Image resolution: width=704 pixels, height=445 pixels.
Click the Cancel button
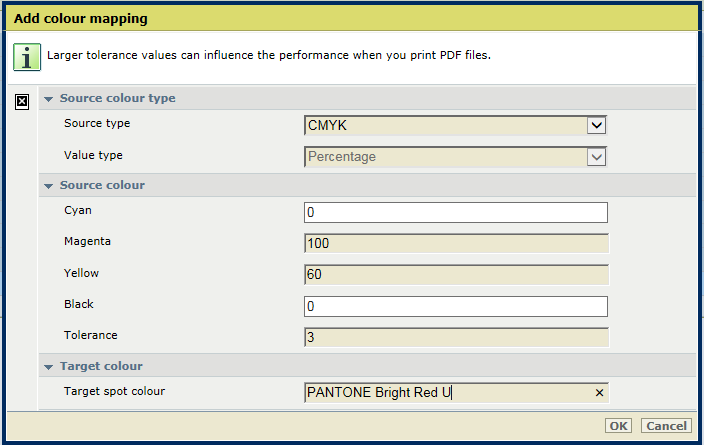click(666, 426)
